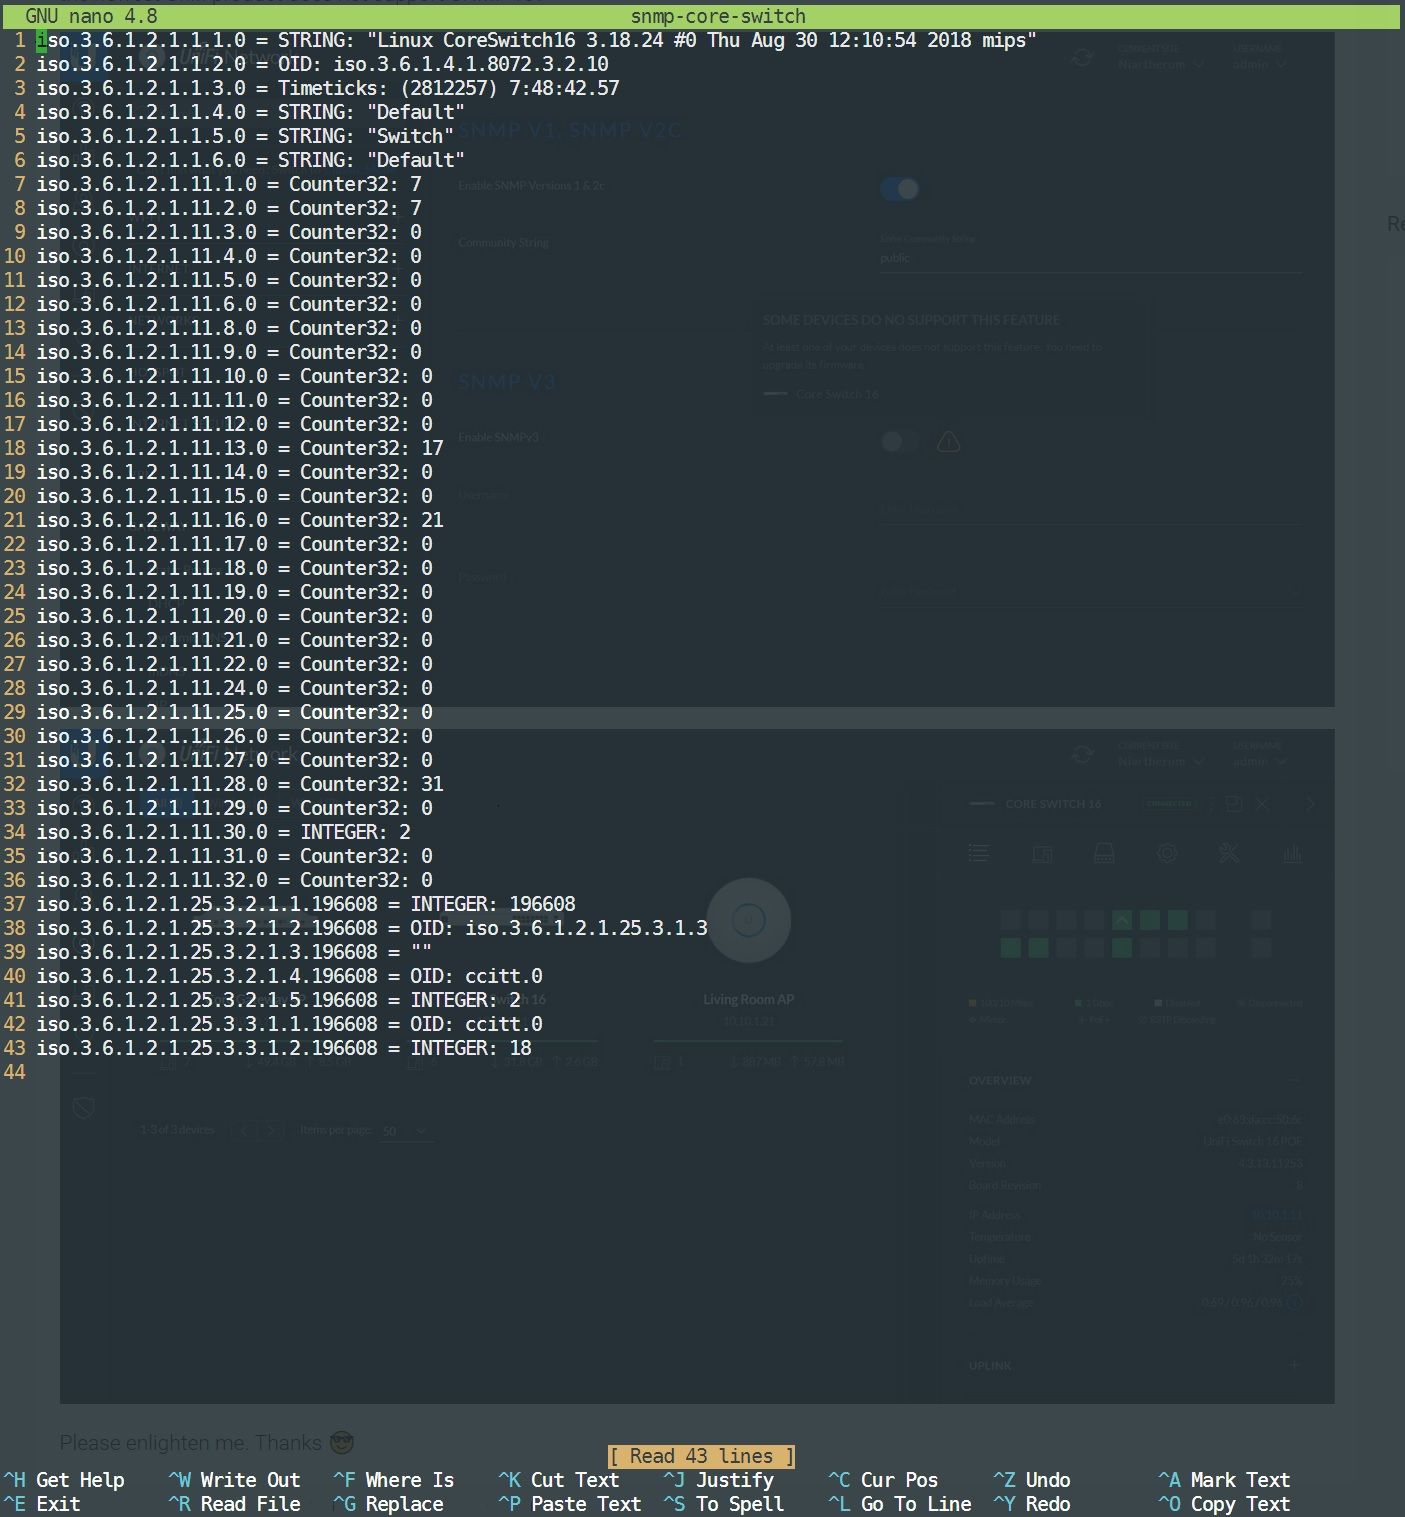
Task: Disable the Enable SNMP Versions 1 & 2c toggle
Action: coord(899,189)
